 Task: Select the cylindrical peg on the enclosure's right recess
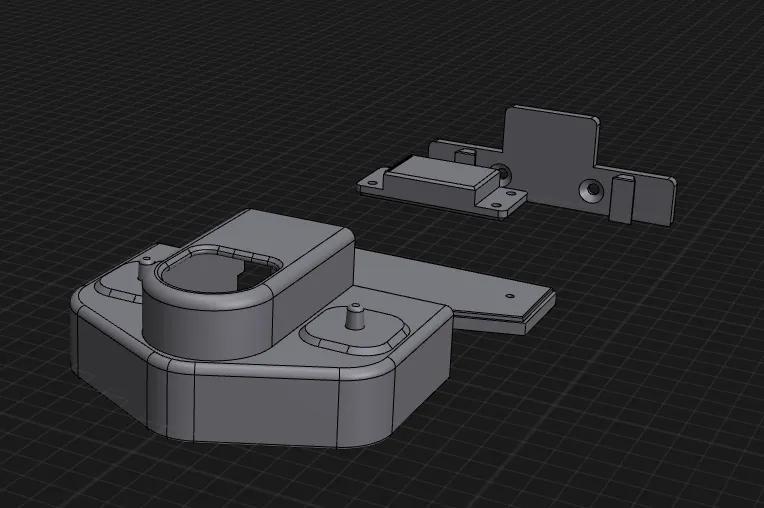click(355, 316)
